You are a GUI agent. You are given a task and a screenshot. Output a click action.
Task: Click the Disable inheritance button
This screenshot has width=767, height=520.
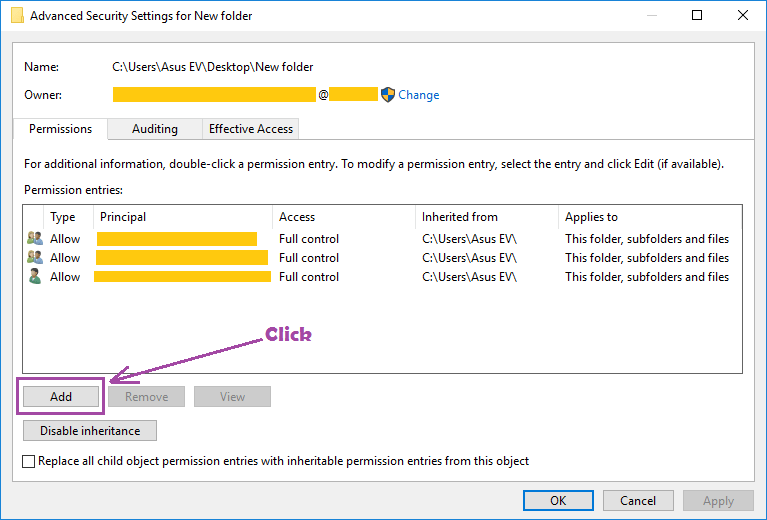coord(90,431)
